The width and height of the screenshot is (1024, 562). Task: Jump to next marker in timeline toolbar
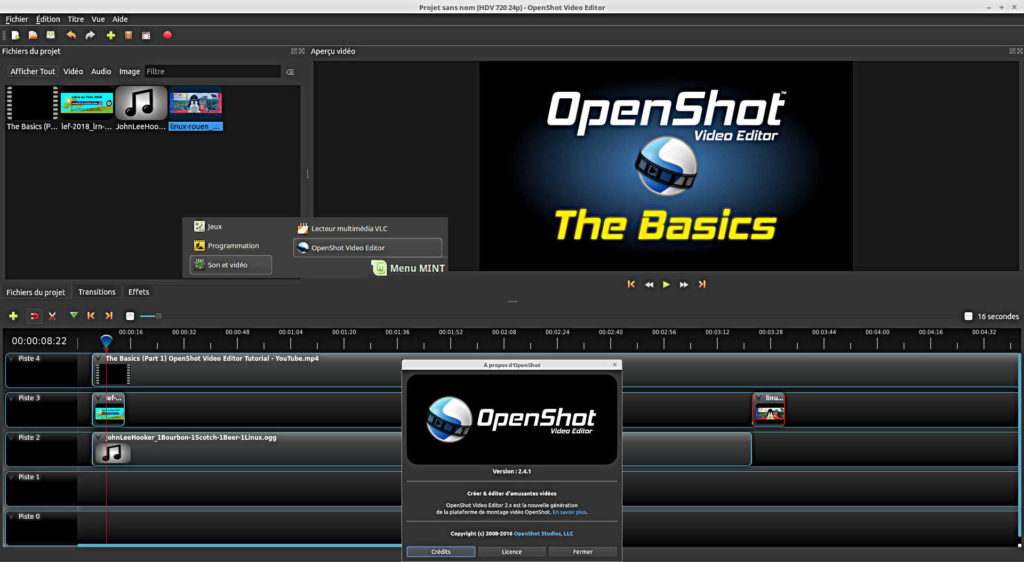pos(109,316)
